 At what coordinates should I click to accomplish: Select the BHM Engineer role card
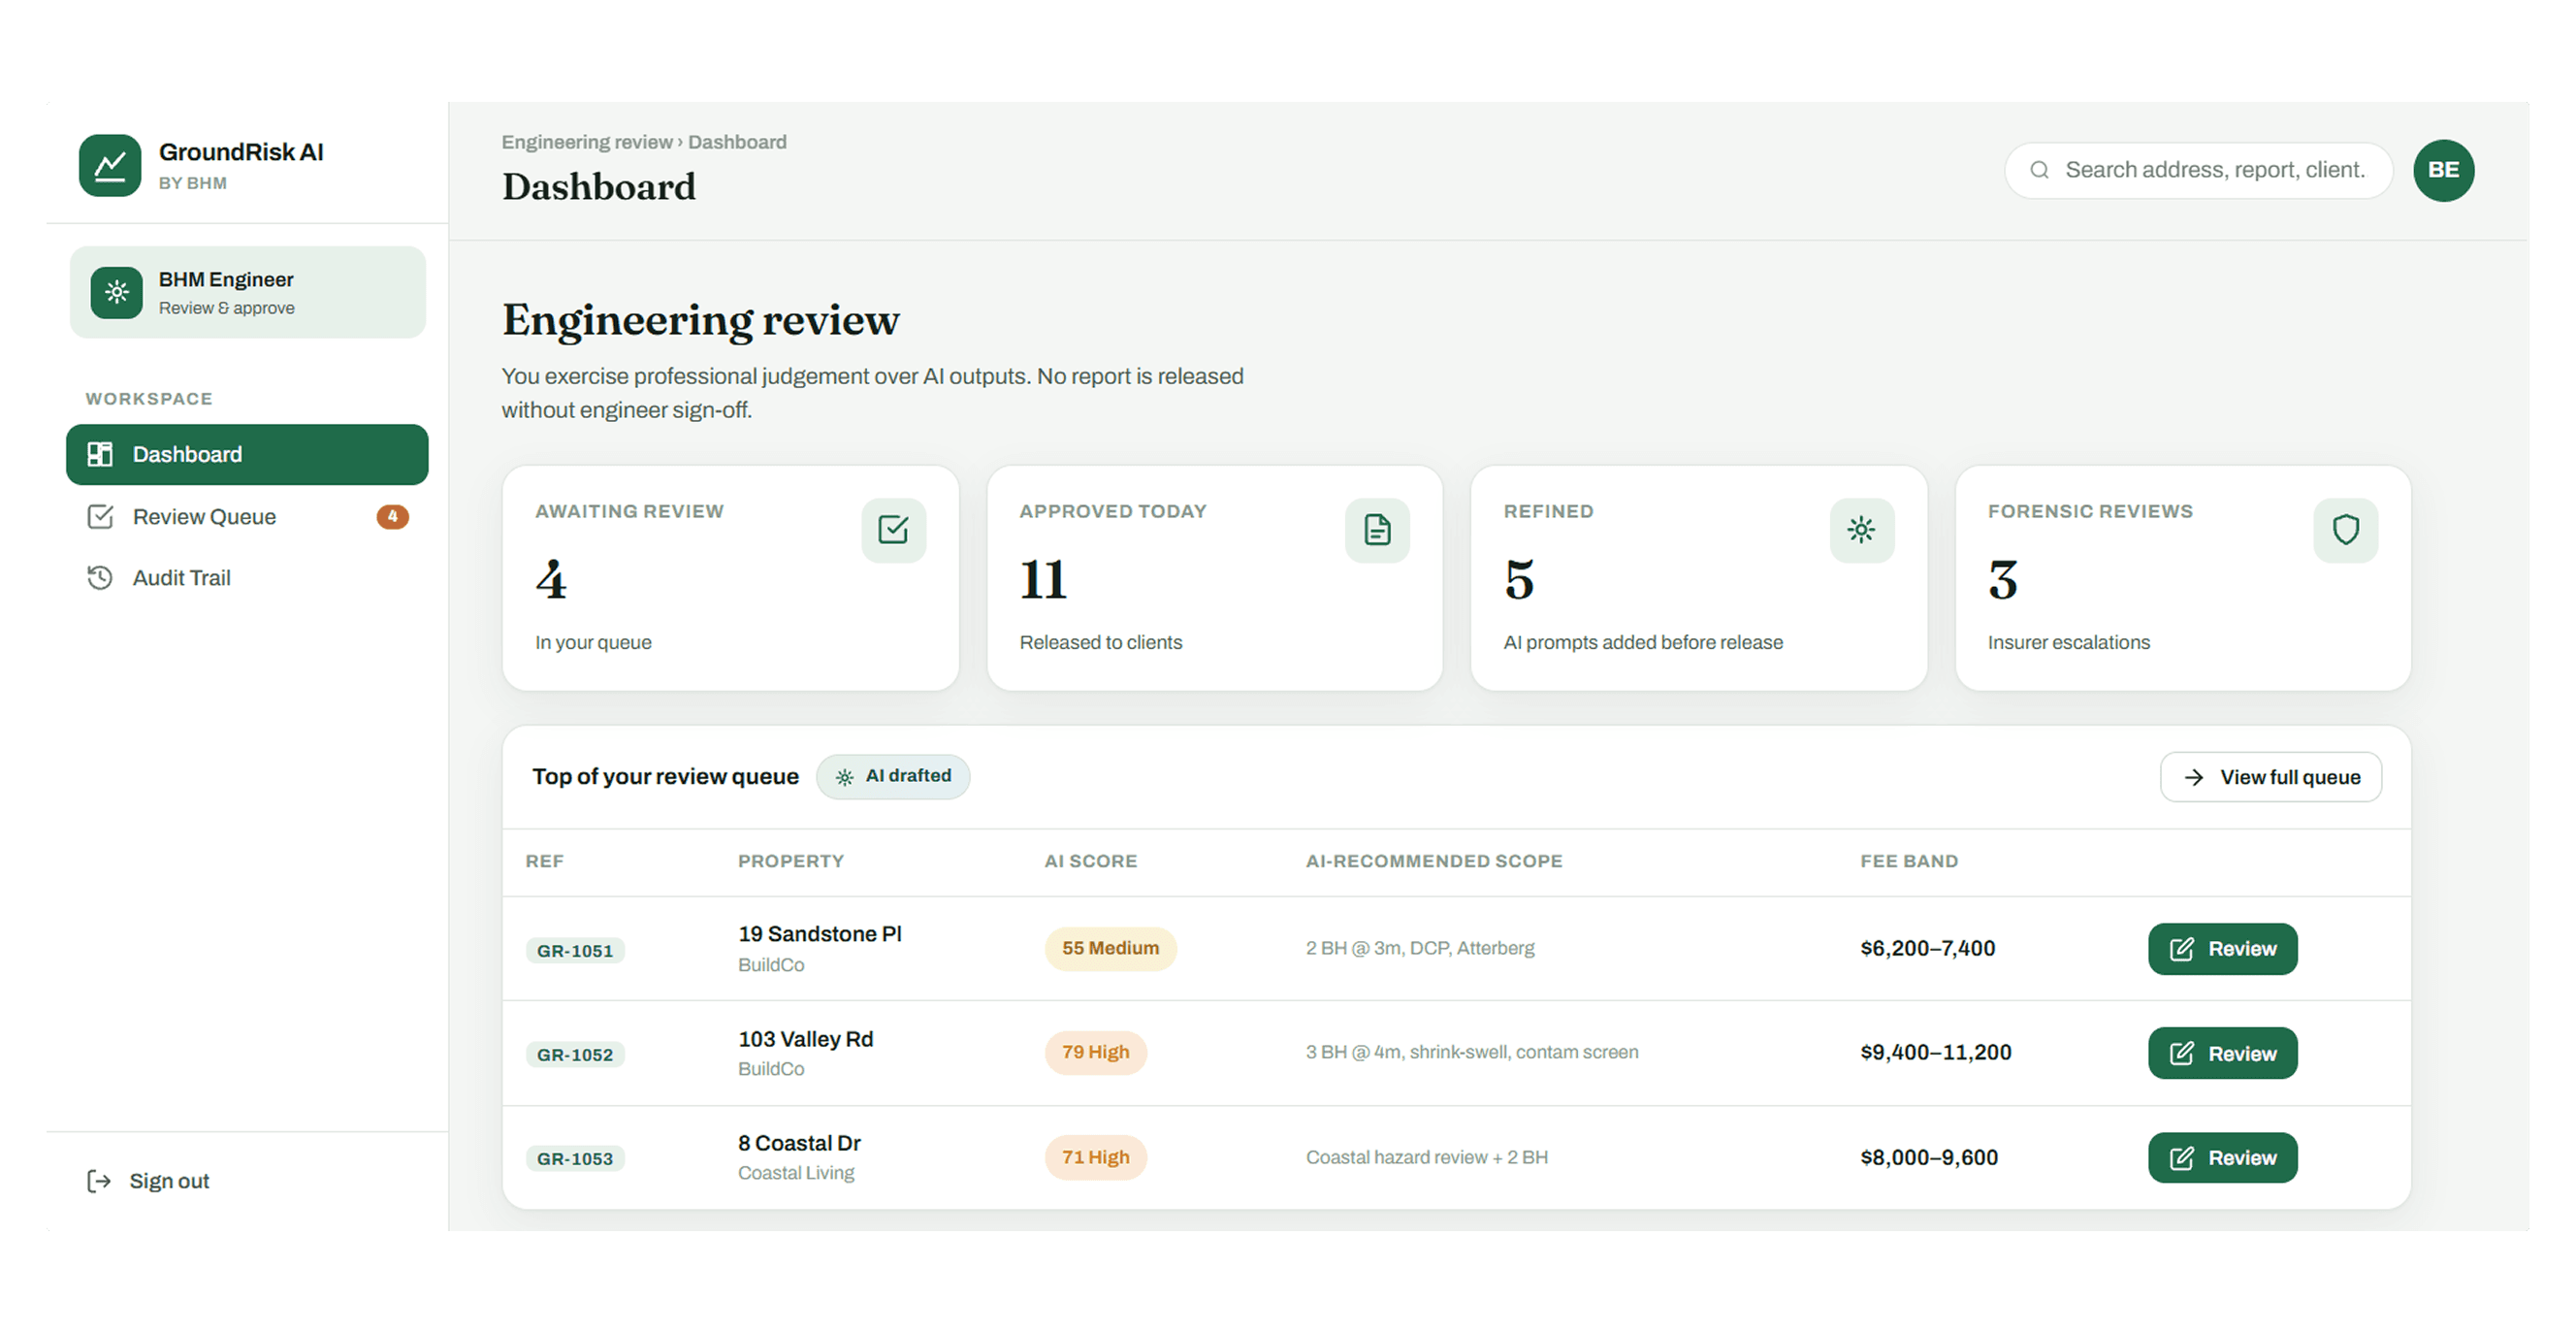247,292
